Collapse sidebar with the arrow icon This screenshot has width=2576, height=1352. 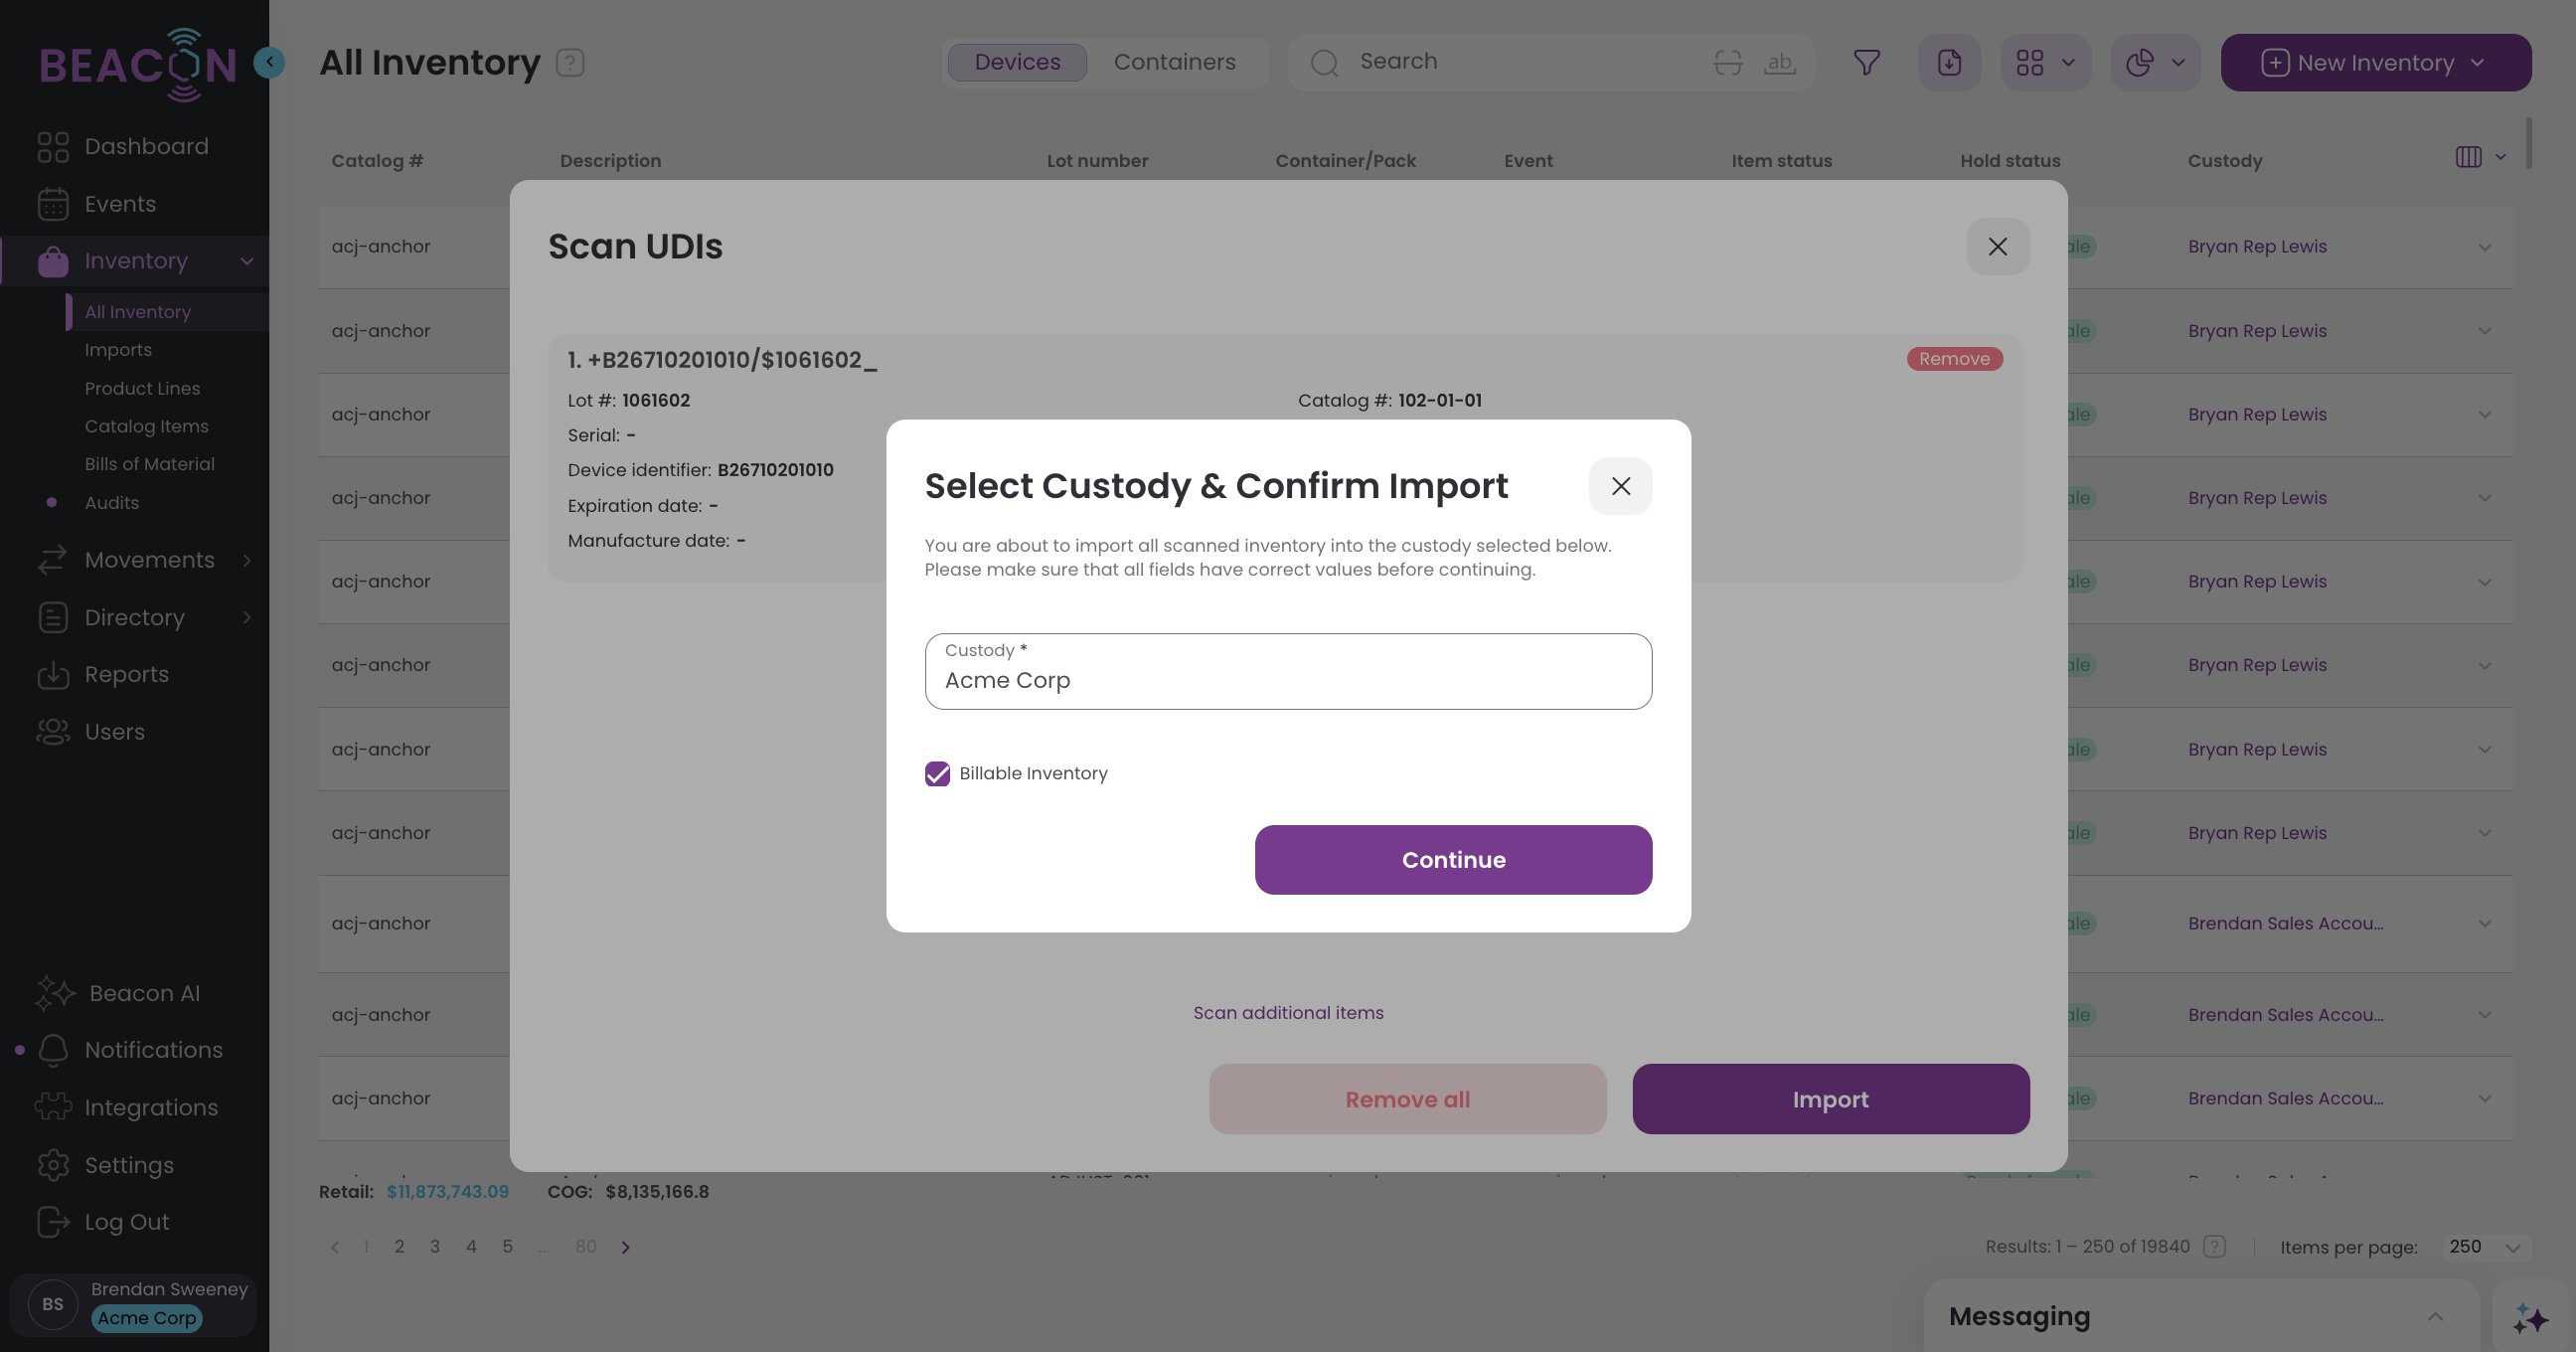pyautogui.click(x=269, y=62)
